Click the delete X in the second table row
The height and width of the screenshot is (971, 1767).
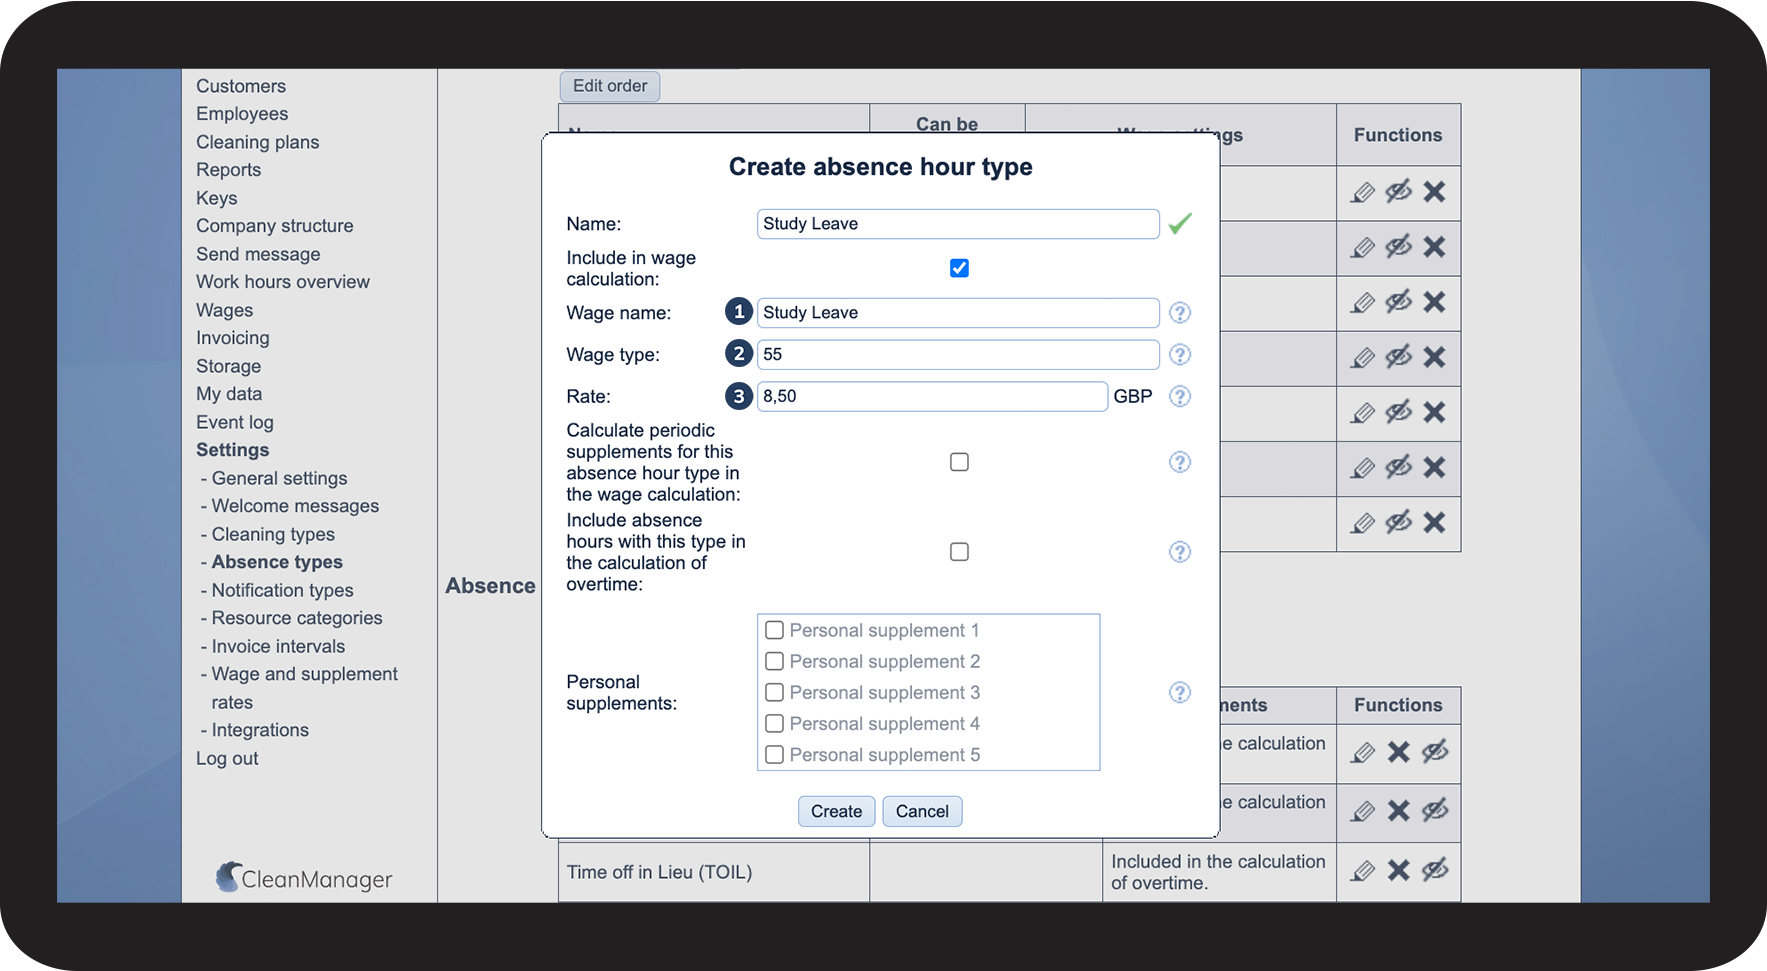click(x=1434, y=247)
